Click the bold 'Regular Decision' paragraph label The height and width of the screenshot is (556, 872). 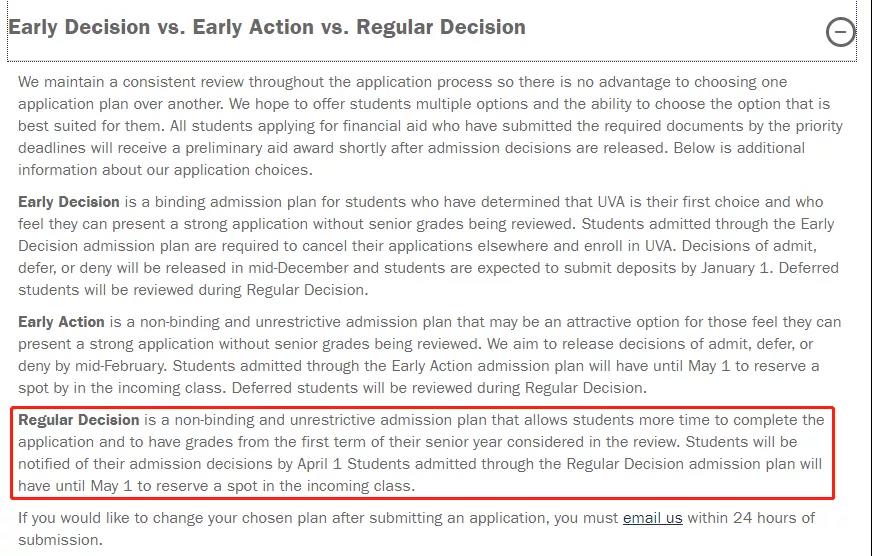[x=79, y=420]
